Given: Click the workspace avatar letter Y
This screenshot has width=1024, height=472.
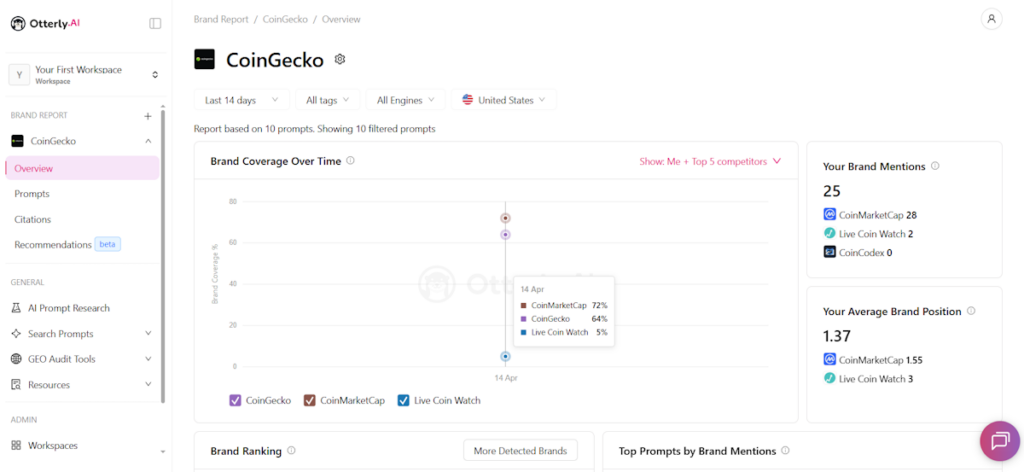Looking at the screenshot, I should (x=19, y=75).
